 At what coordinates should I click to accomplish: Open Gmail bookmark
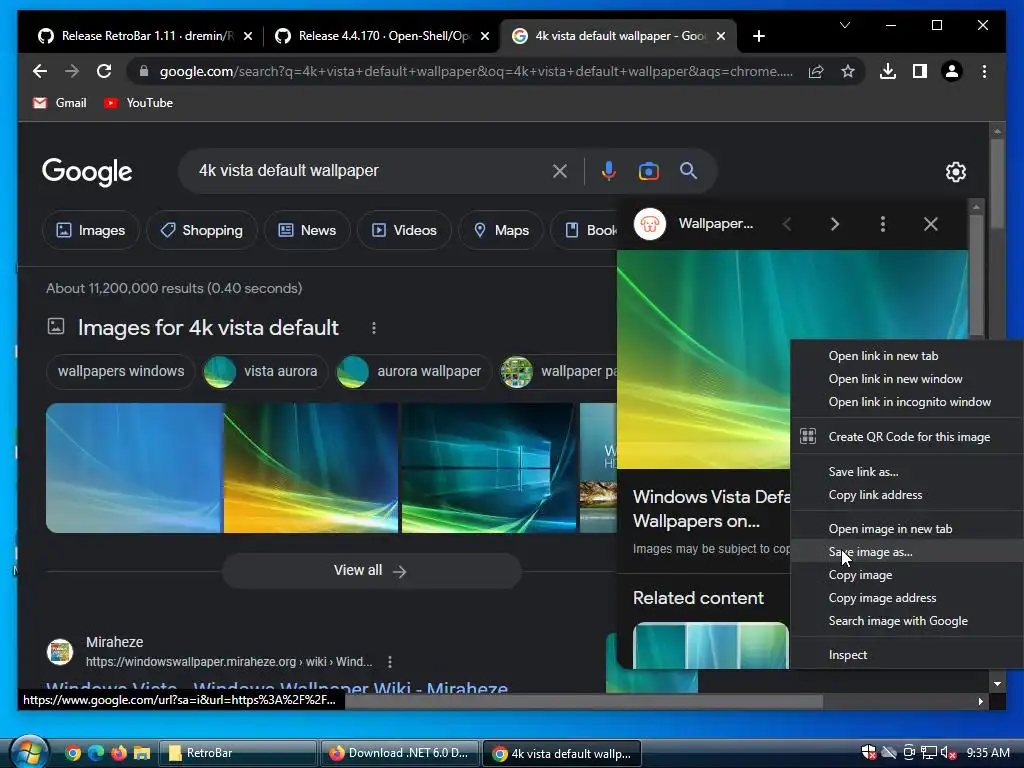[59, 103]
